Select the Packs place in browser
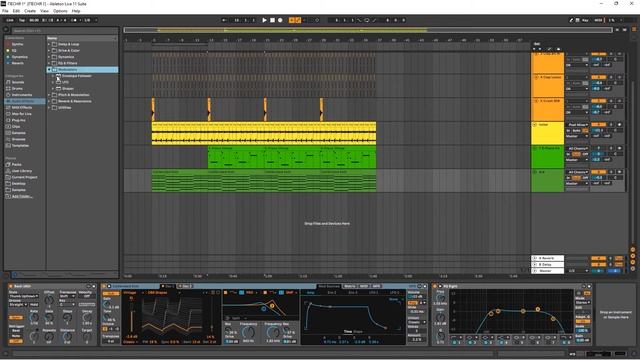Viewport: 640px width, 360px height. click(16, 164)
